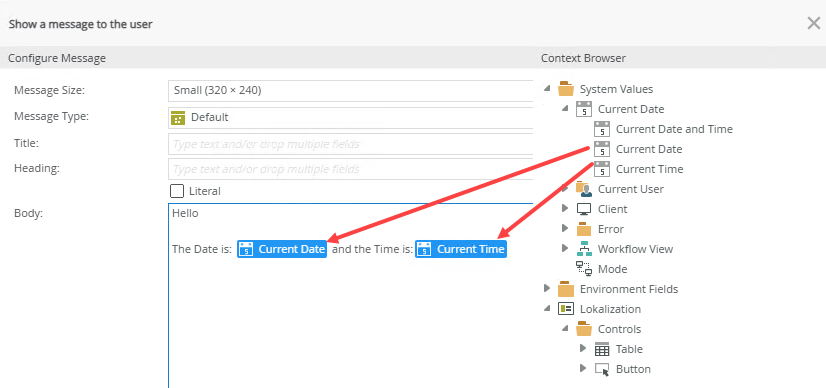The height and width of the screenshot is (388, 826).
Task: Open the Message Type dropdown
Action: (351, 118)
